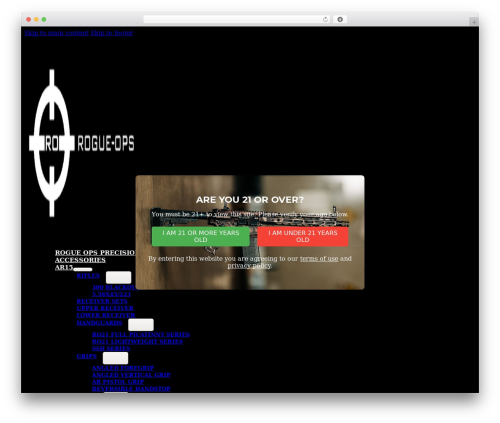
Task: Open the Rifles menu link
Action: click(x=88, y=276)
